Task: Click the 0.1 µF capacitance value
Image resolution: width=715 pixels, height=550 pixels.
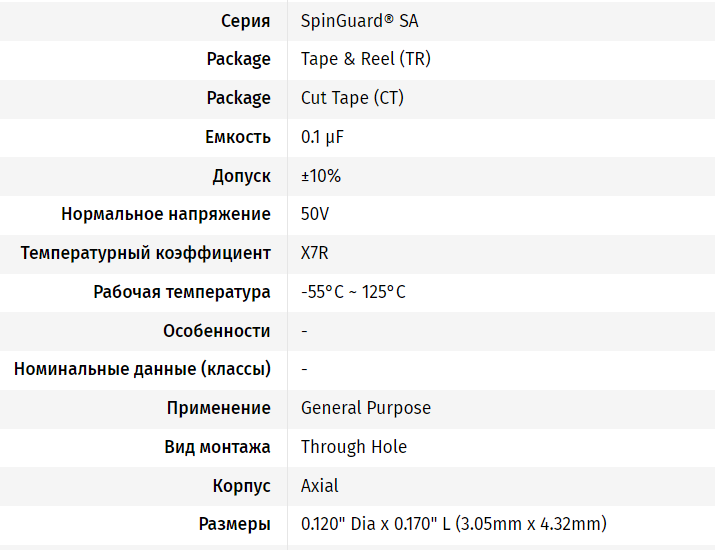Action: (323, 137)
